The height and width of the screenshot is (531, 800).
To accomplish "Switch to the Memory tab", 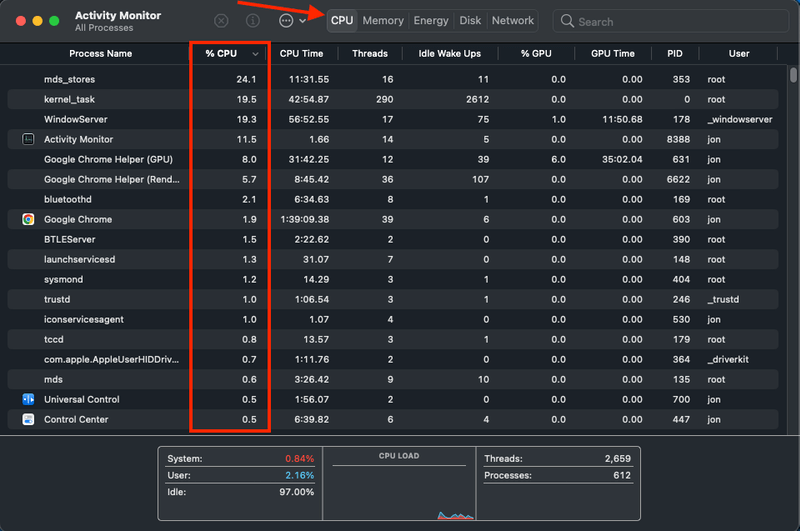I will click(x=383, y=21).
